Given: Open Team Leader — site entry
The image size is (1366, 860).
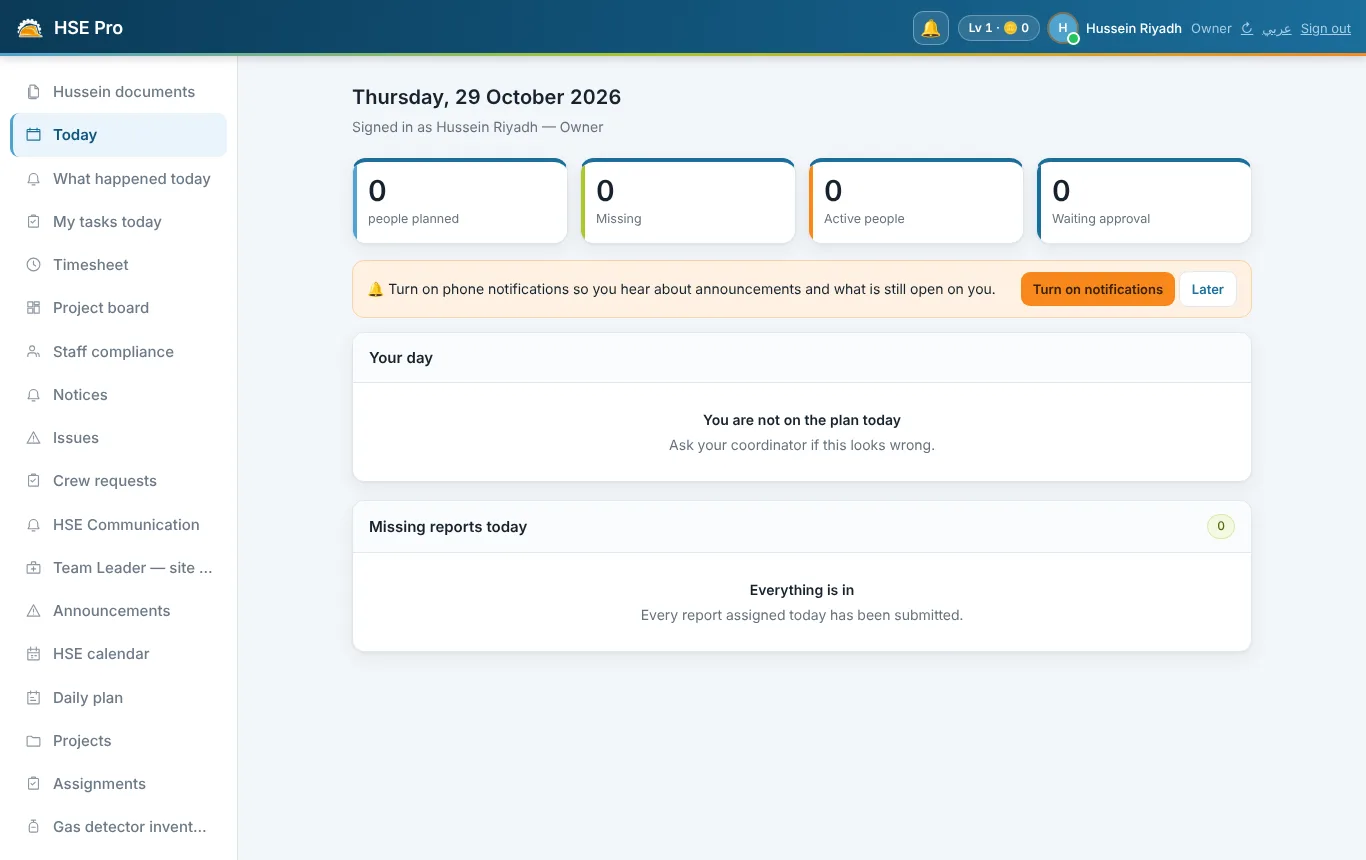Looking at the screenshot, I should click(x=118, y=568).
